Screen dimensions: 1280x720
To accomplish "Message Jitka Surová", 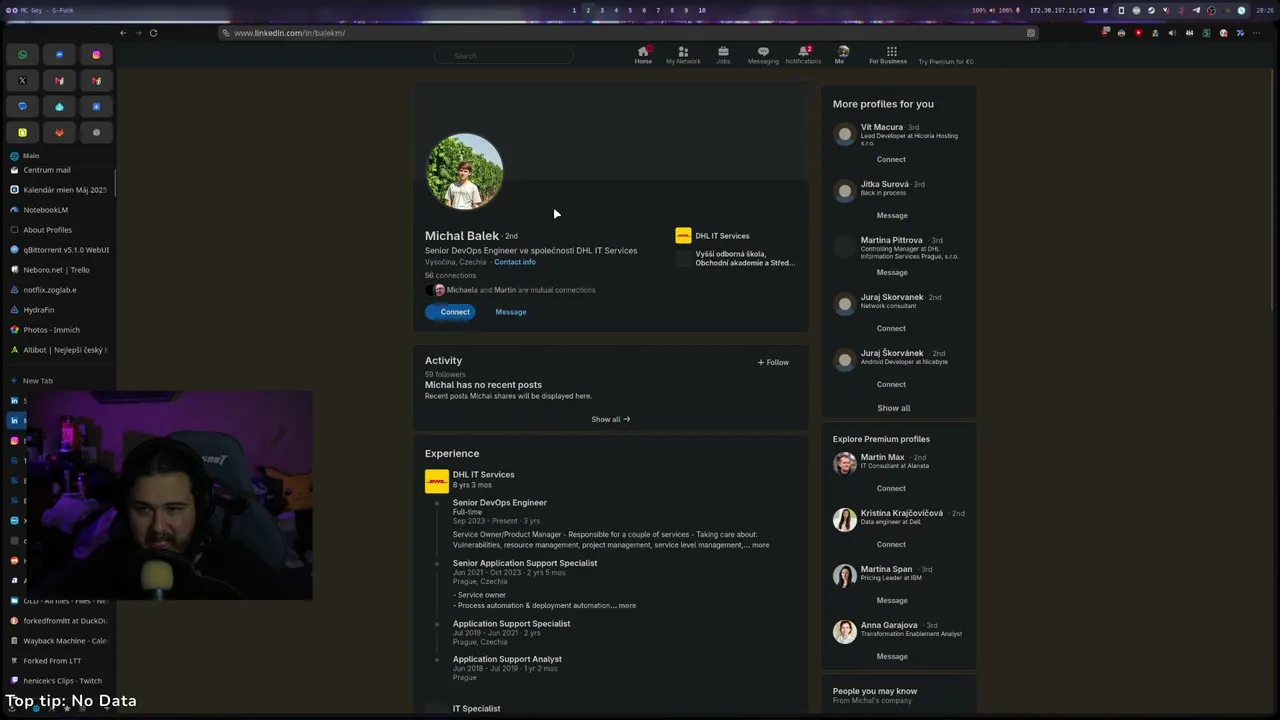I will pos(892,216).
